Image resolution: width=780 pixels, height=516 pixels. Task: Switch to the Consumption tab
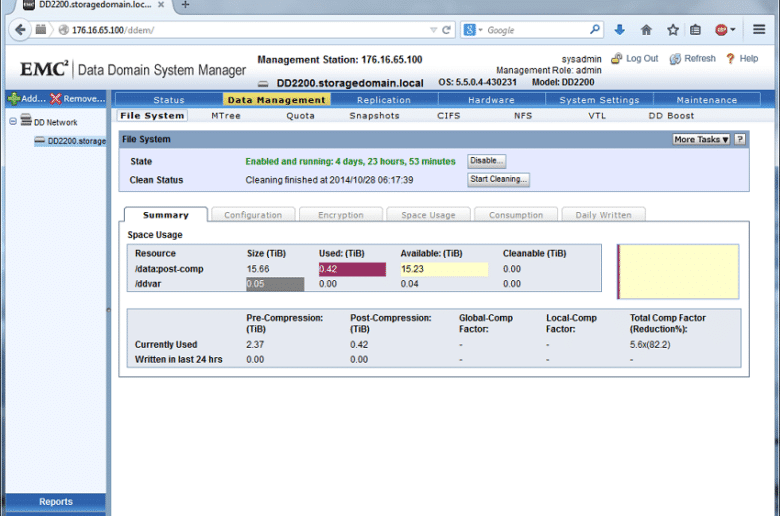(x=516, y=215)
